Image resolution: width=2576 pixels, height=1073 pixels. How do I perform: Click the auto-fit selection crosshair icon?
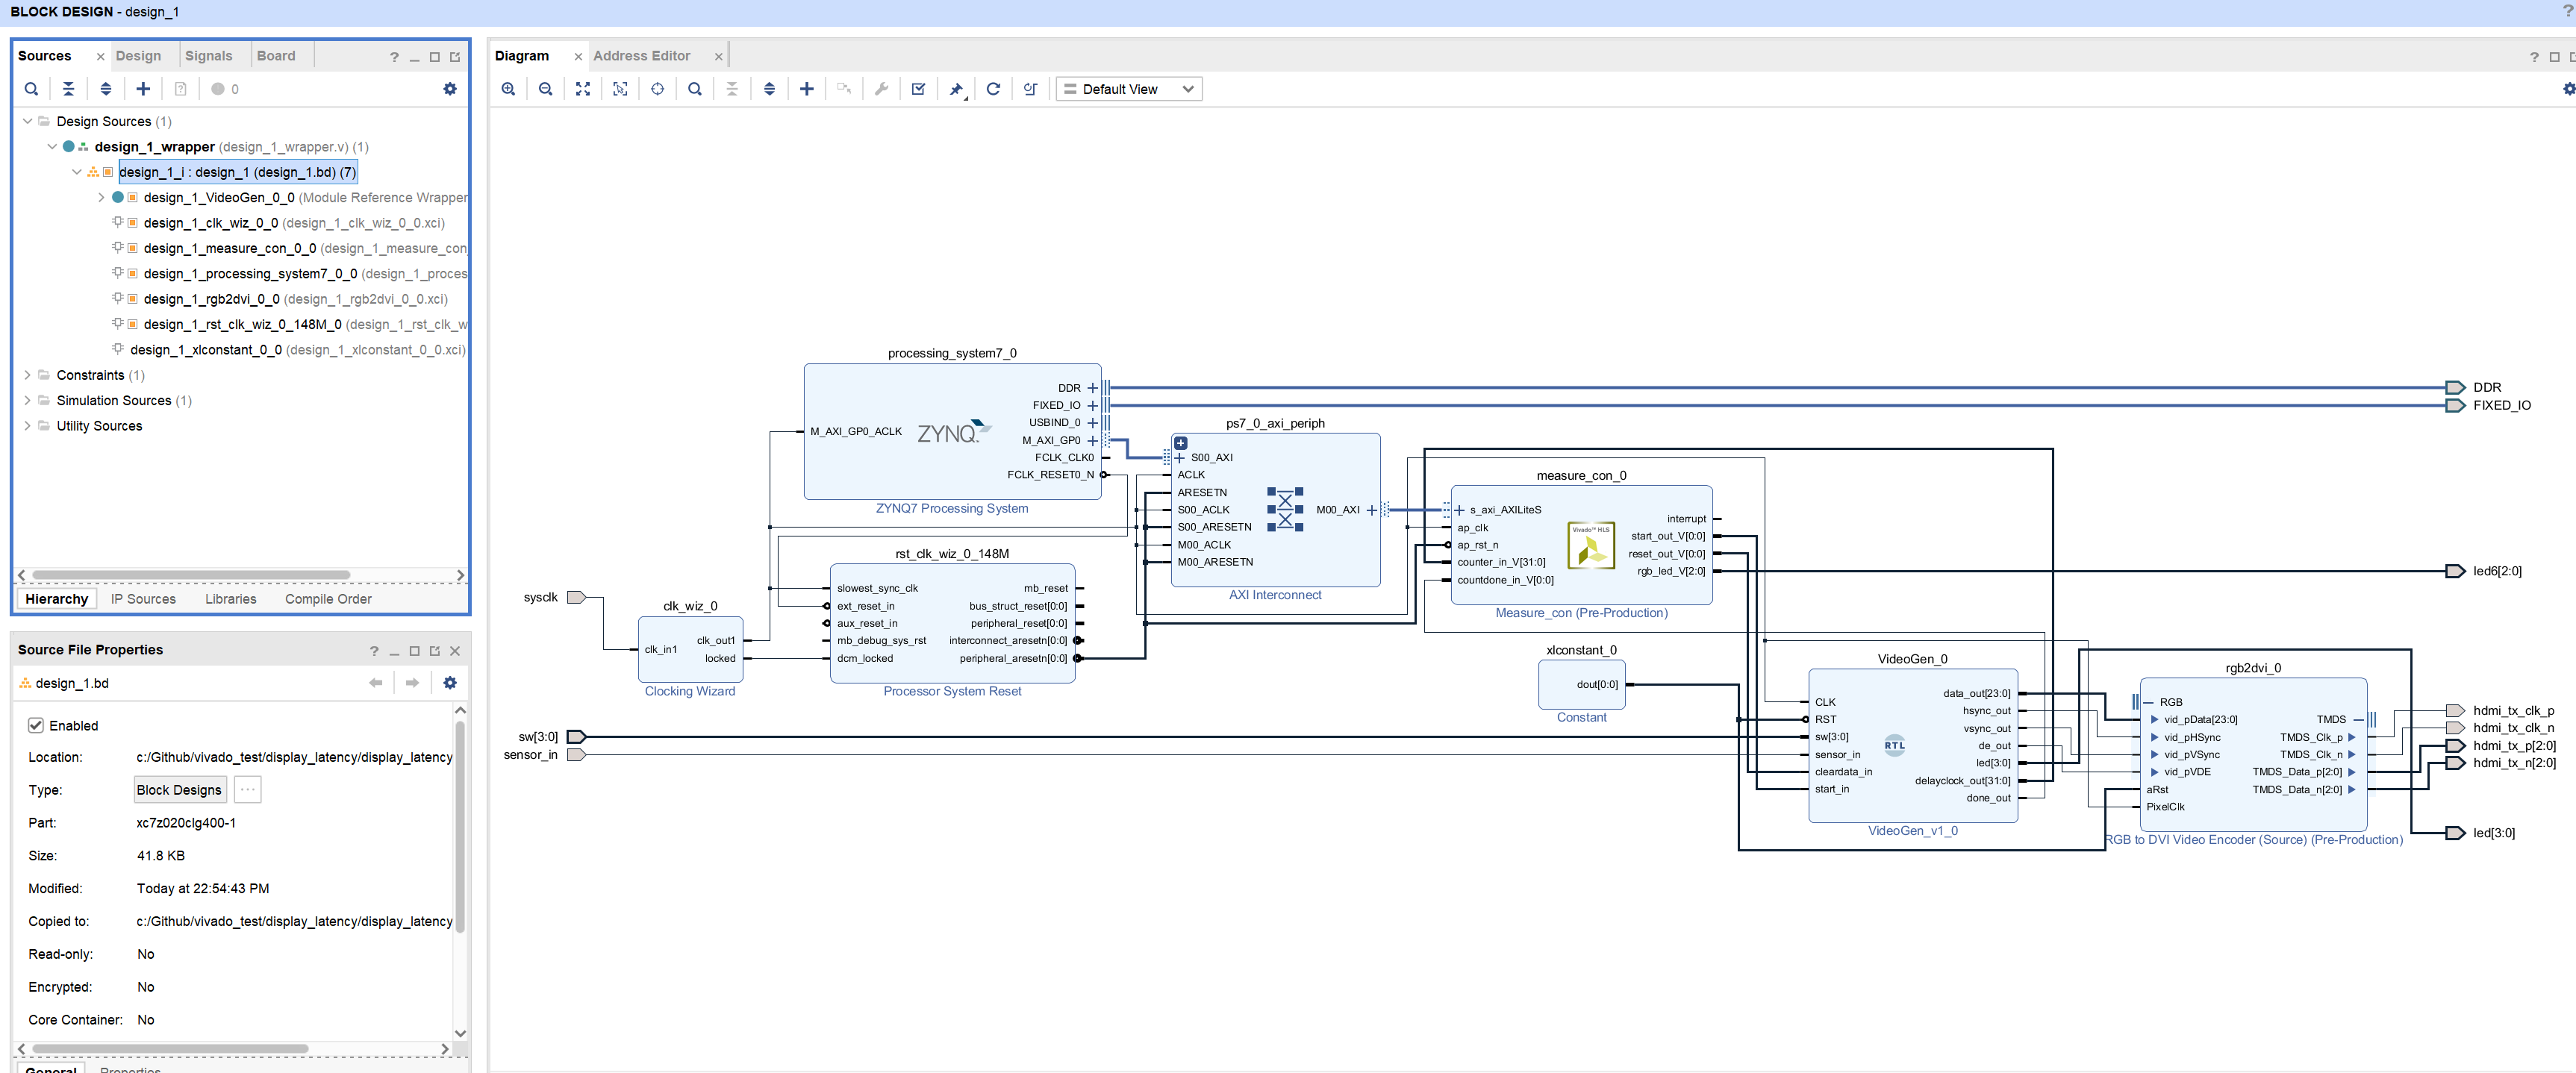[657, 89]
